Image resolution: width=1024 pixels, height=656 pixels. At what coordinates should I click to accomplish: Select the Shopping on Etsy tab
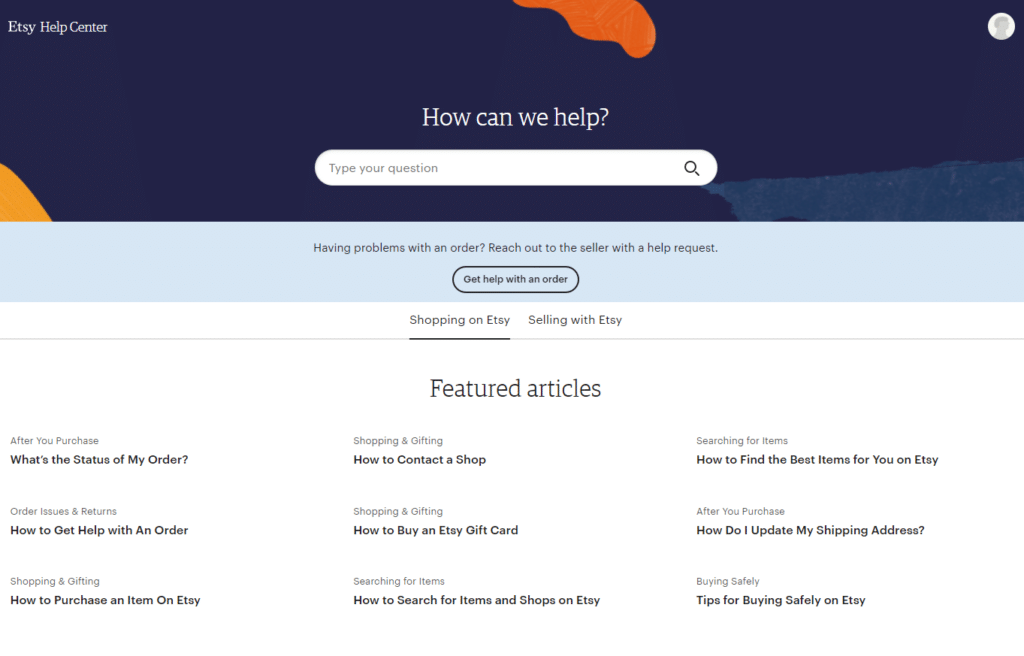pos(459,320)
